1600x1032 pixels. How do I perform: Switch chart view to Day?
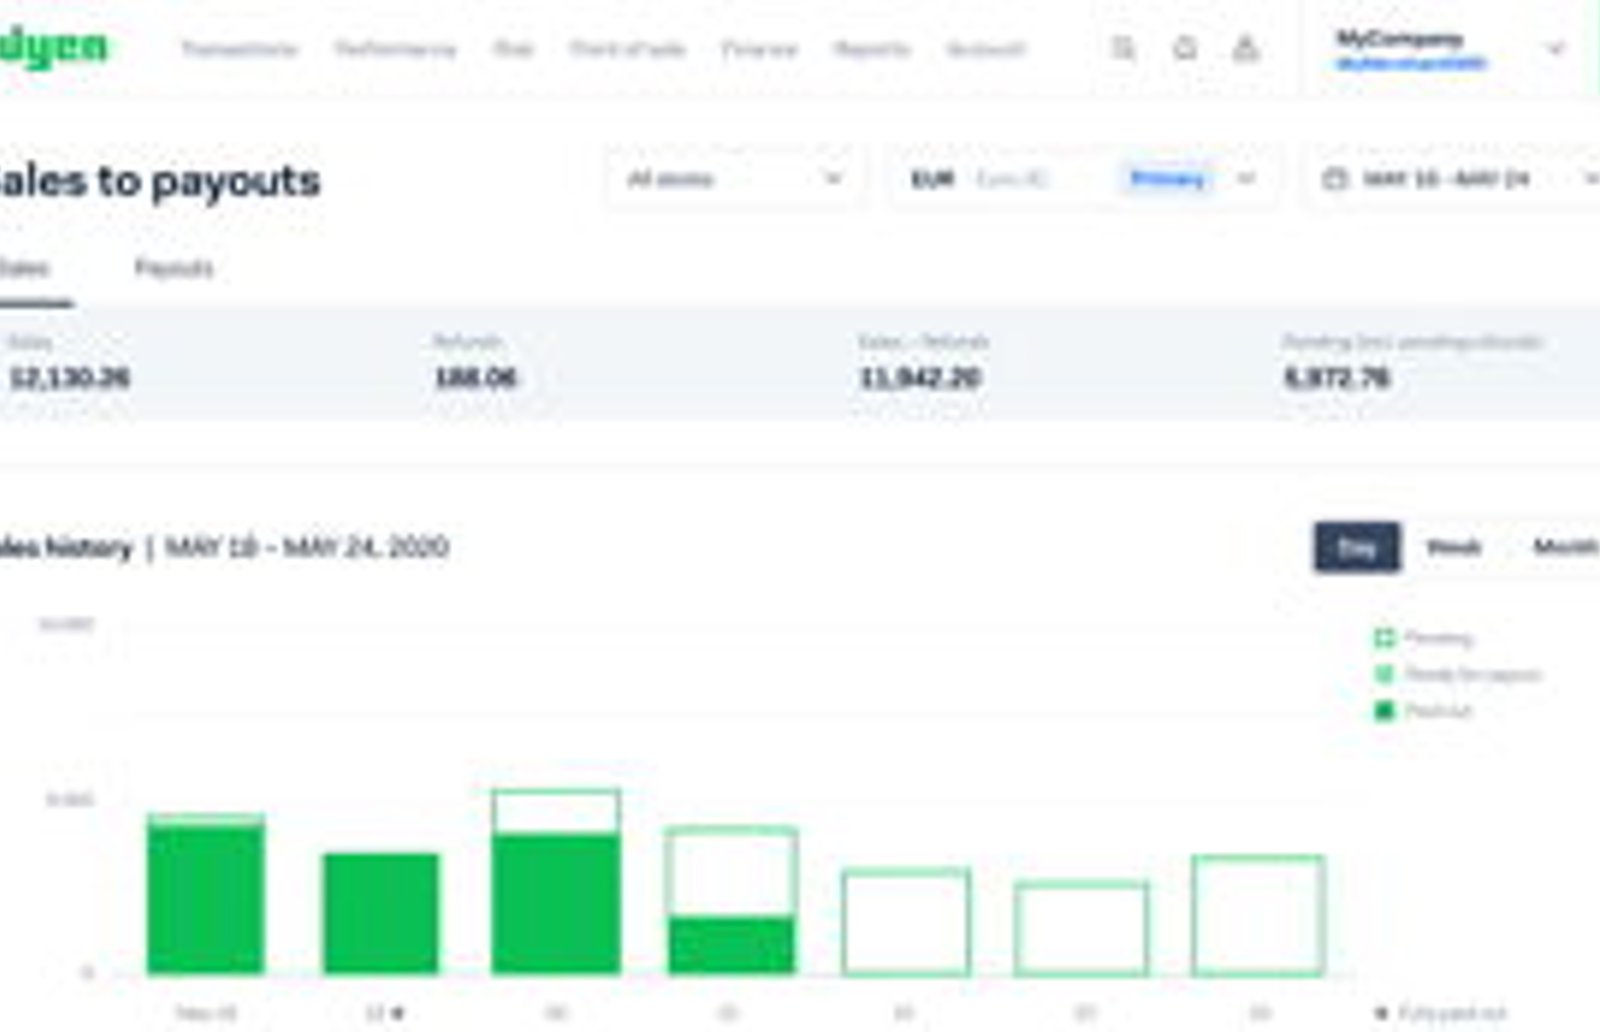click(1357, 547)
